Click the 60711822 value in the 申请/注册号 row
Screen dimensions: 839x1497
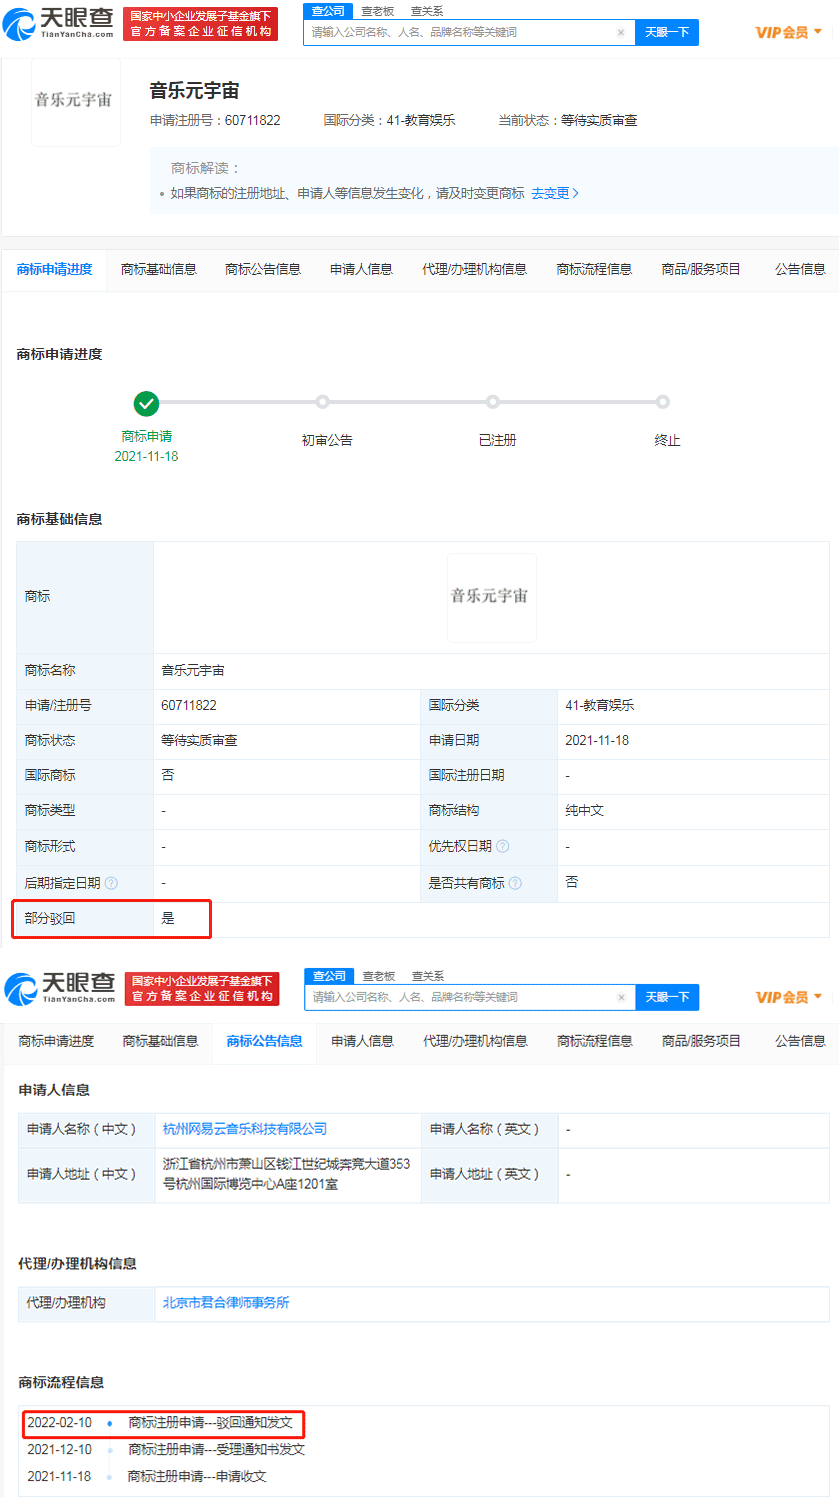(189, 705)
